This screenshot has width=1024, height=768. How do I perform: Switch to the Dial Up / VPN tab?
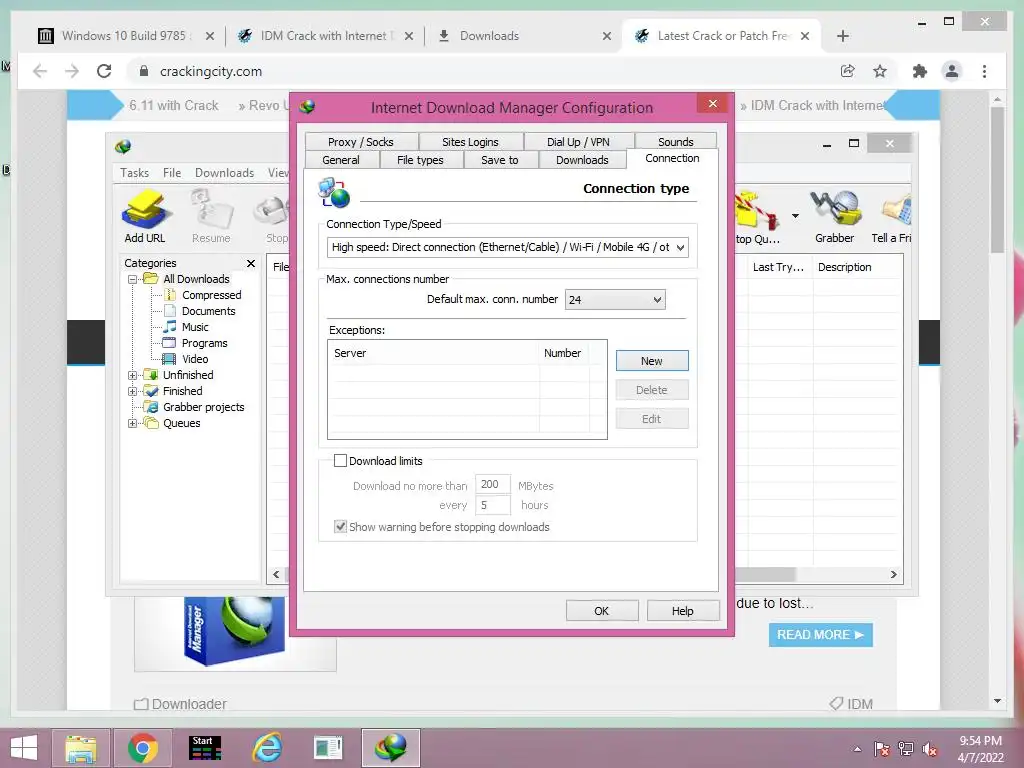(578, 142)
